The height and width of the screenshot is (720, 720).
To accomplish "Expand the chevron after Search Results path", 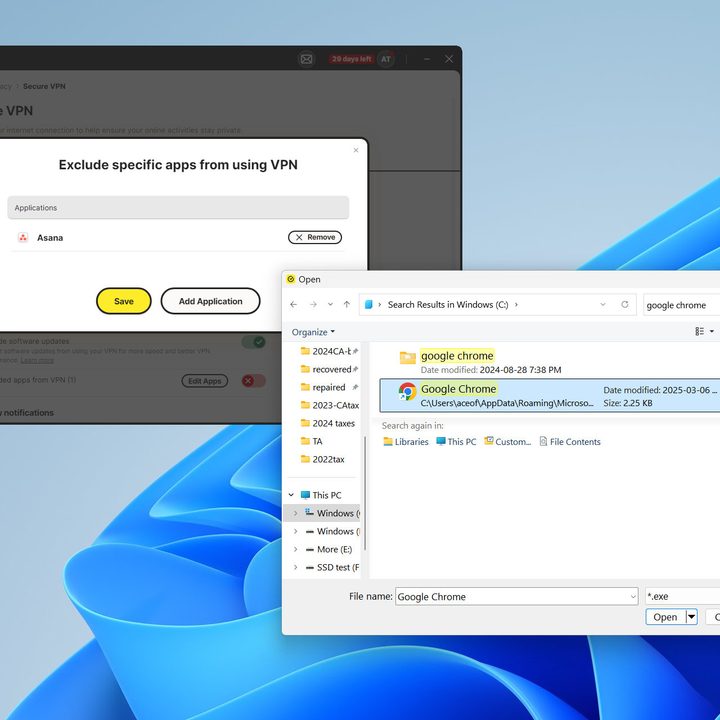I will (516, 304).
